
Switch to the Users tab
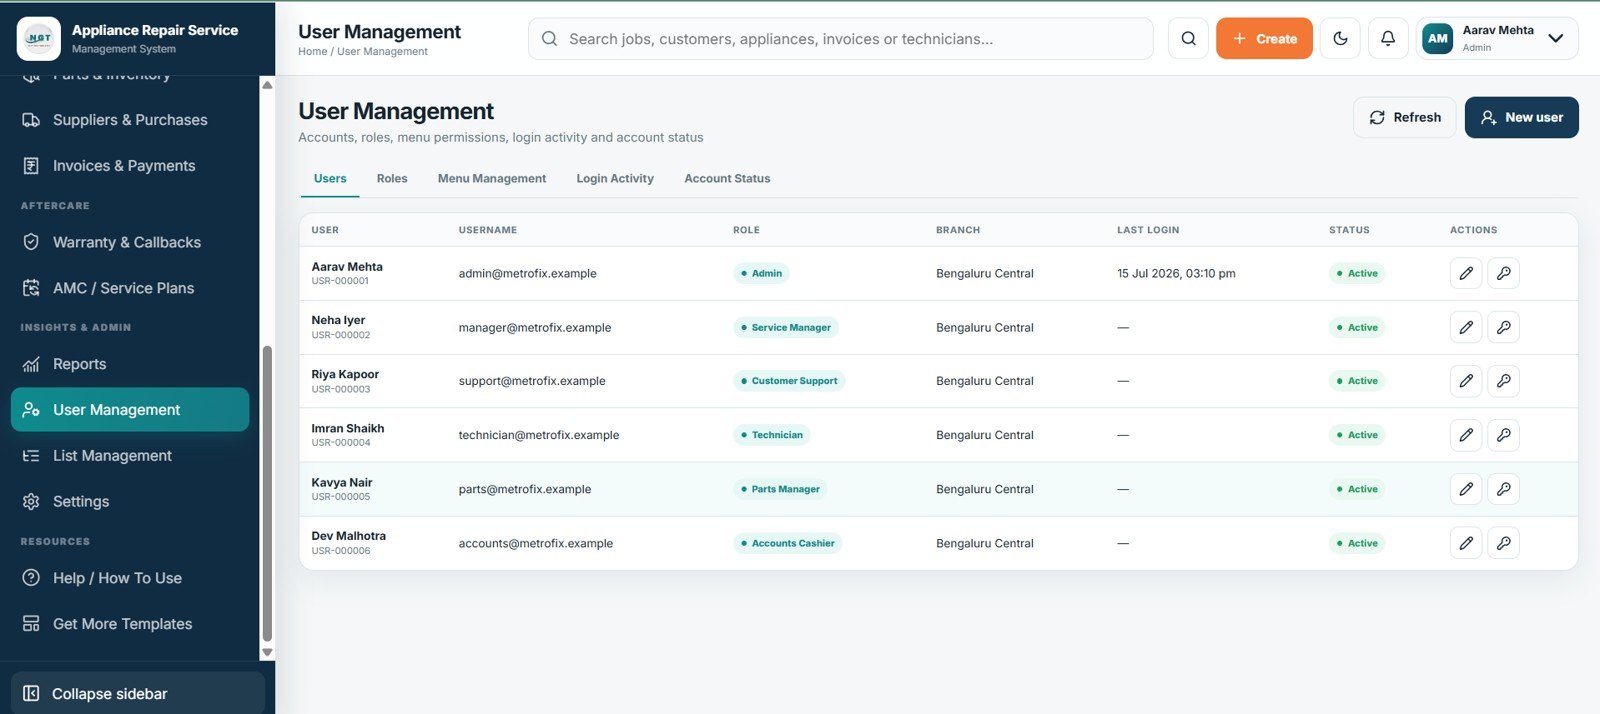(x=330, y=179)
